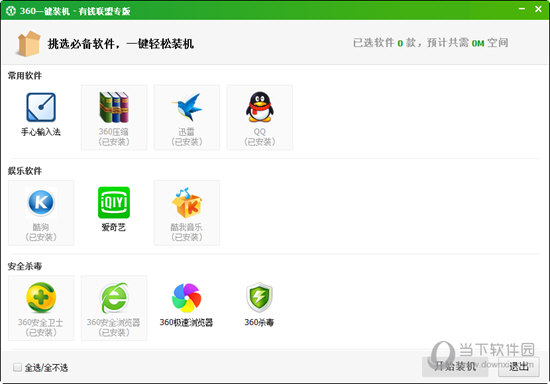
Task: Click the 迅雷 hummingbird icon
Action: point(187,107)
